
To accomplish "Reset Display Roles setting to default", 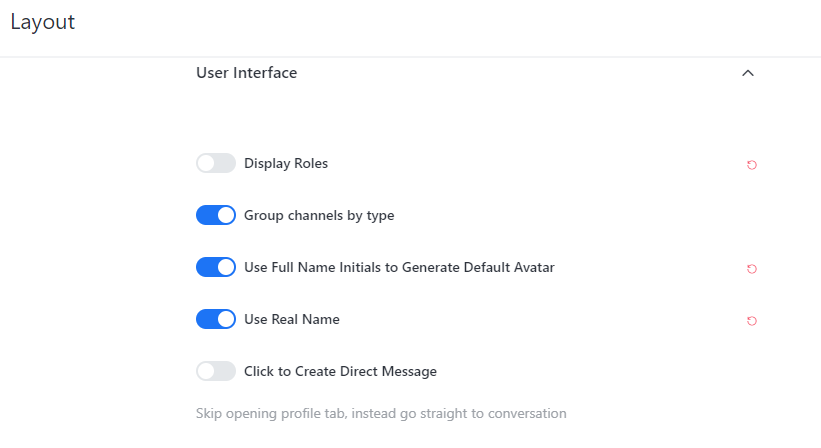I will pos(752,165).
